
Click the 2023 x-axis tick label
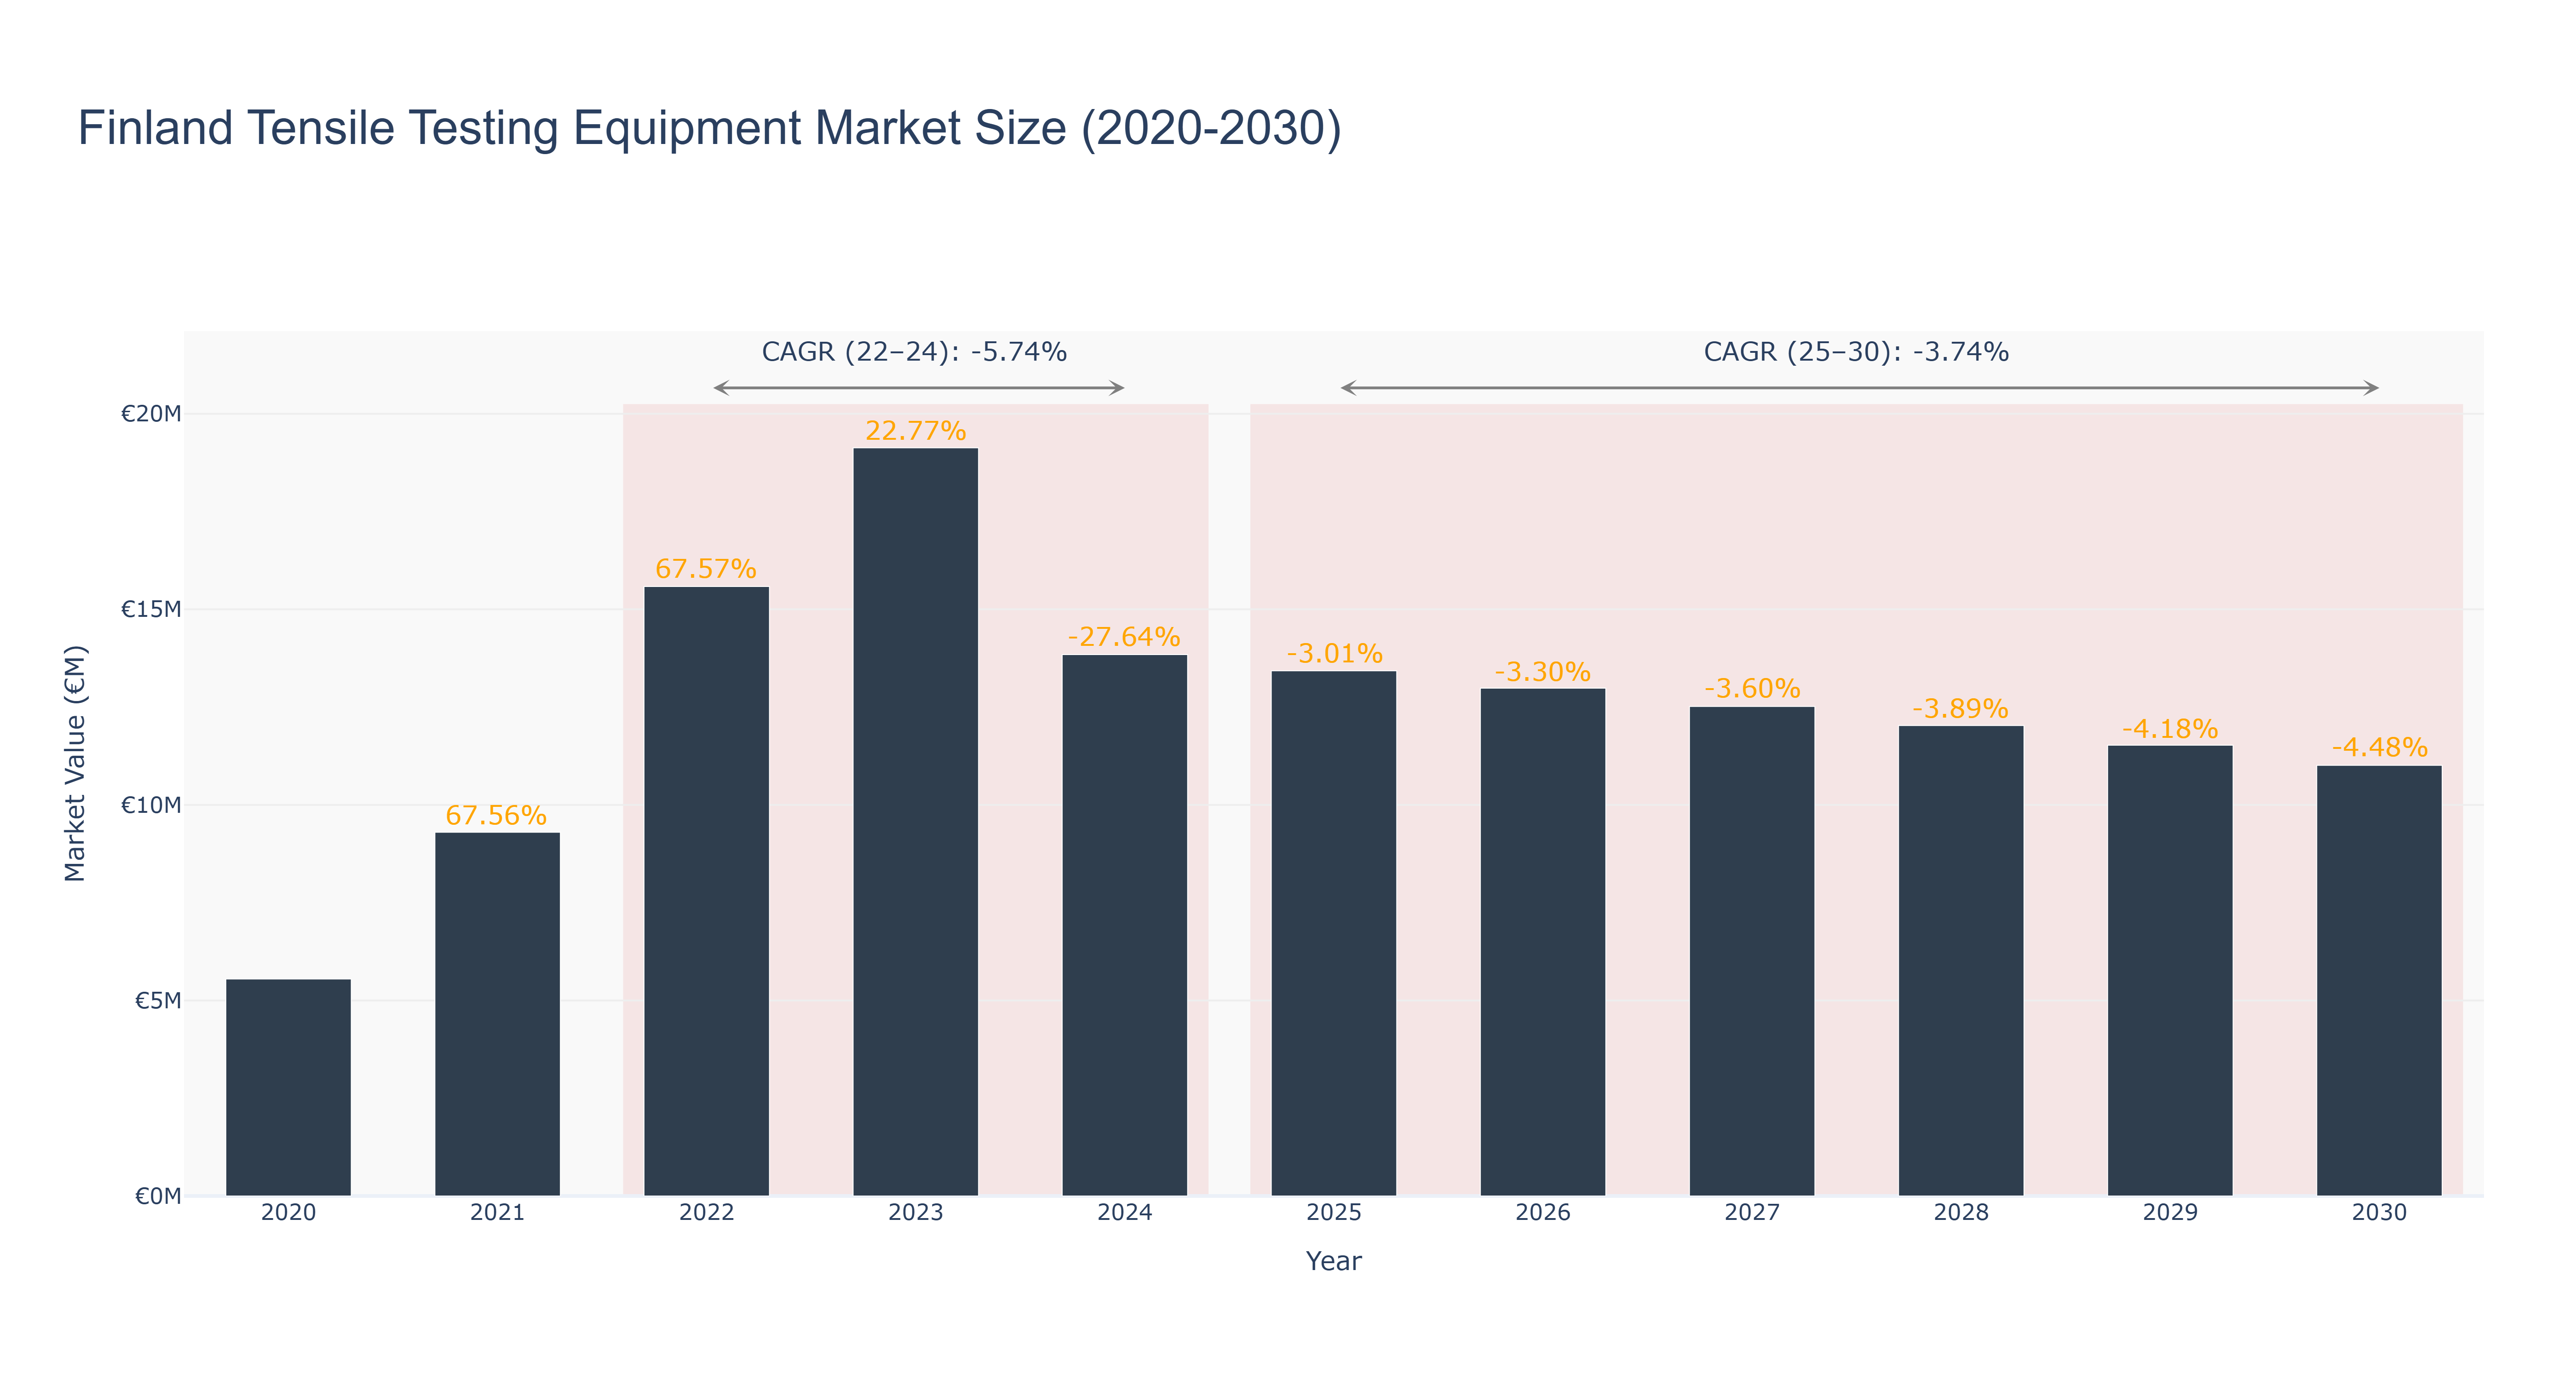click(x=915, y=1213)
